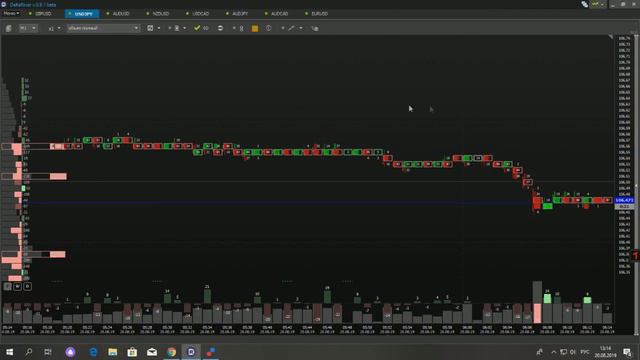Expand the arrow next to the drawing tool
Screen dimensions: 640x360
(301, 28)
